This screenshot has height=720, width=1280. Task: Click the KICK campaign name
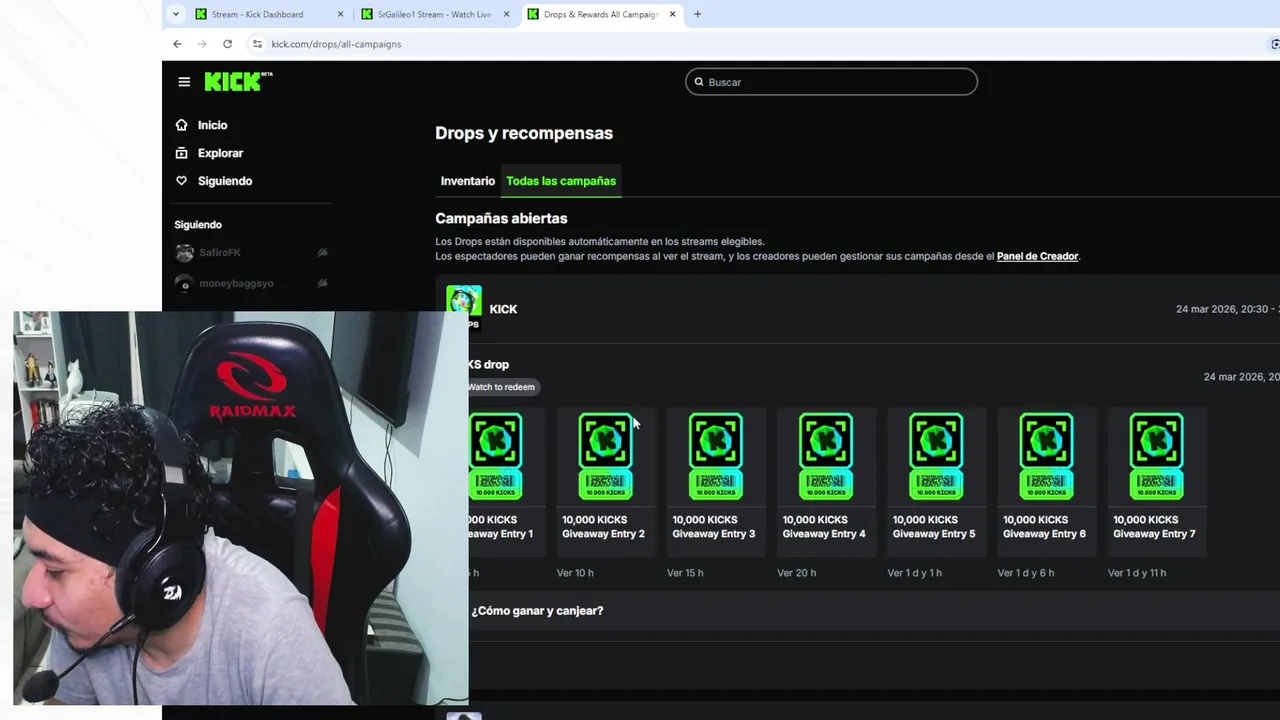tap(503, 309)
